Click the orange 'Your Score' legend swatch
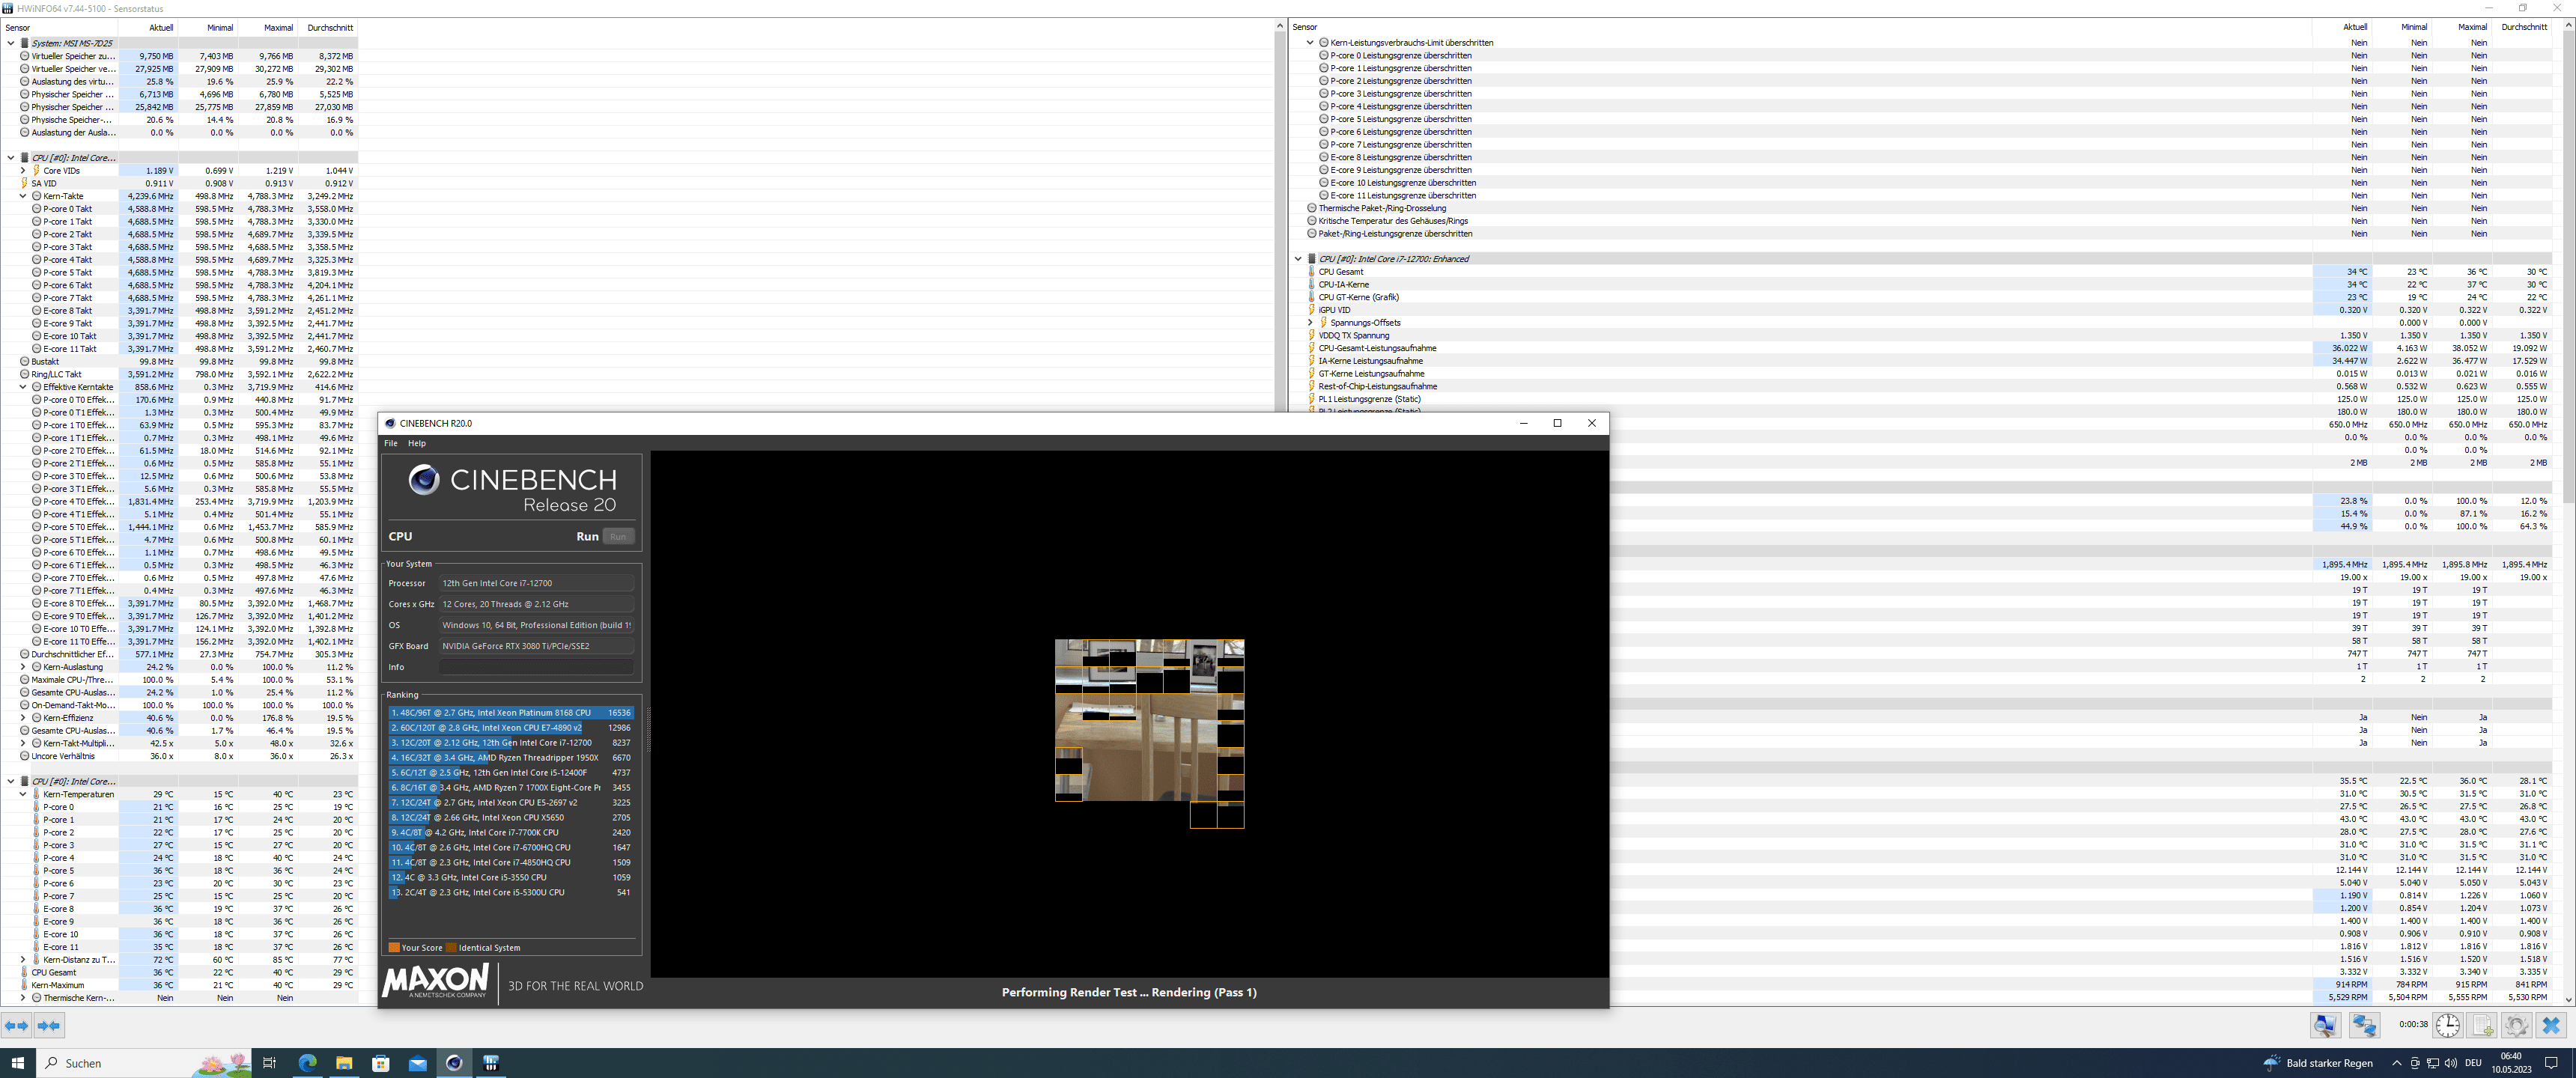The width and height of the screenshot is (2576, 1078). click(394, 947)
